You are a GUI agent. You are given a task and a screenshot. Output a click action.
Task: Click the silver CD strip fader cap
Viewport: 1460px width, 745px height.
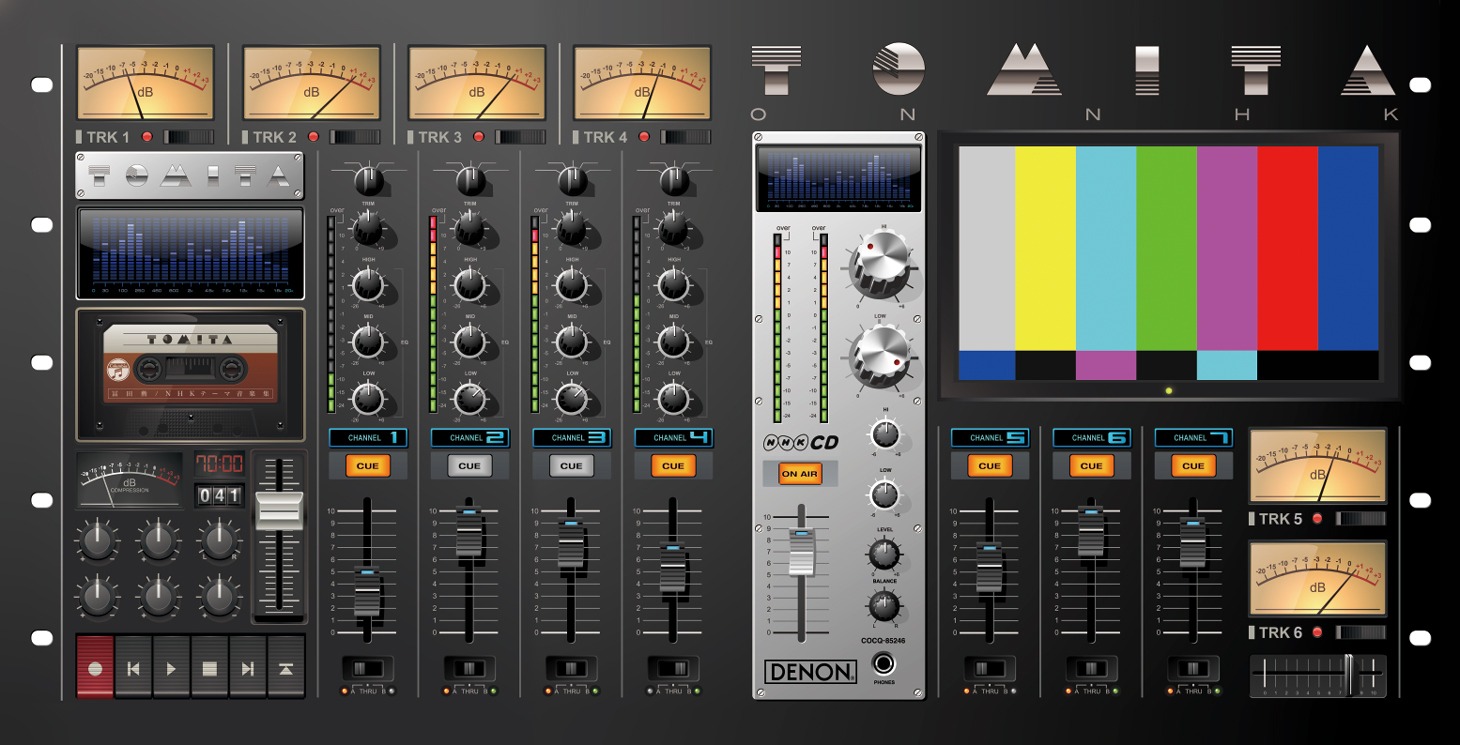[801, 552]
